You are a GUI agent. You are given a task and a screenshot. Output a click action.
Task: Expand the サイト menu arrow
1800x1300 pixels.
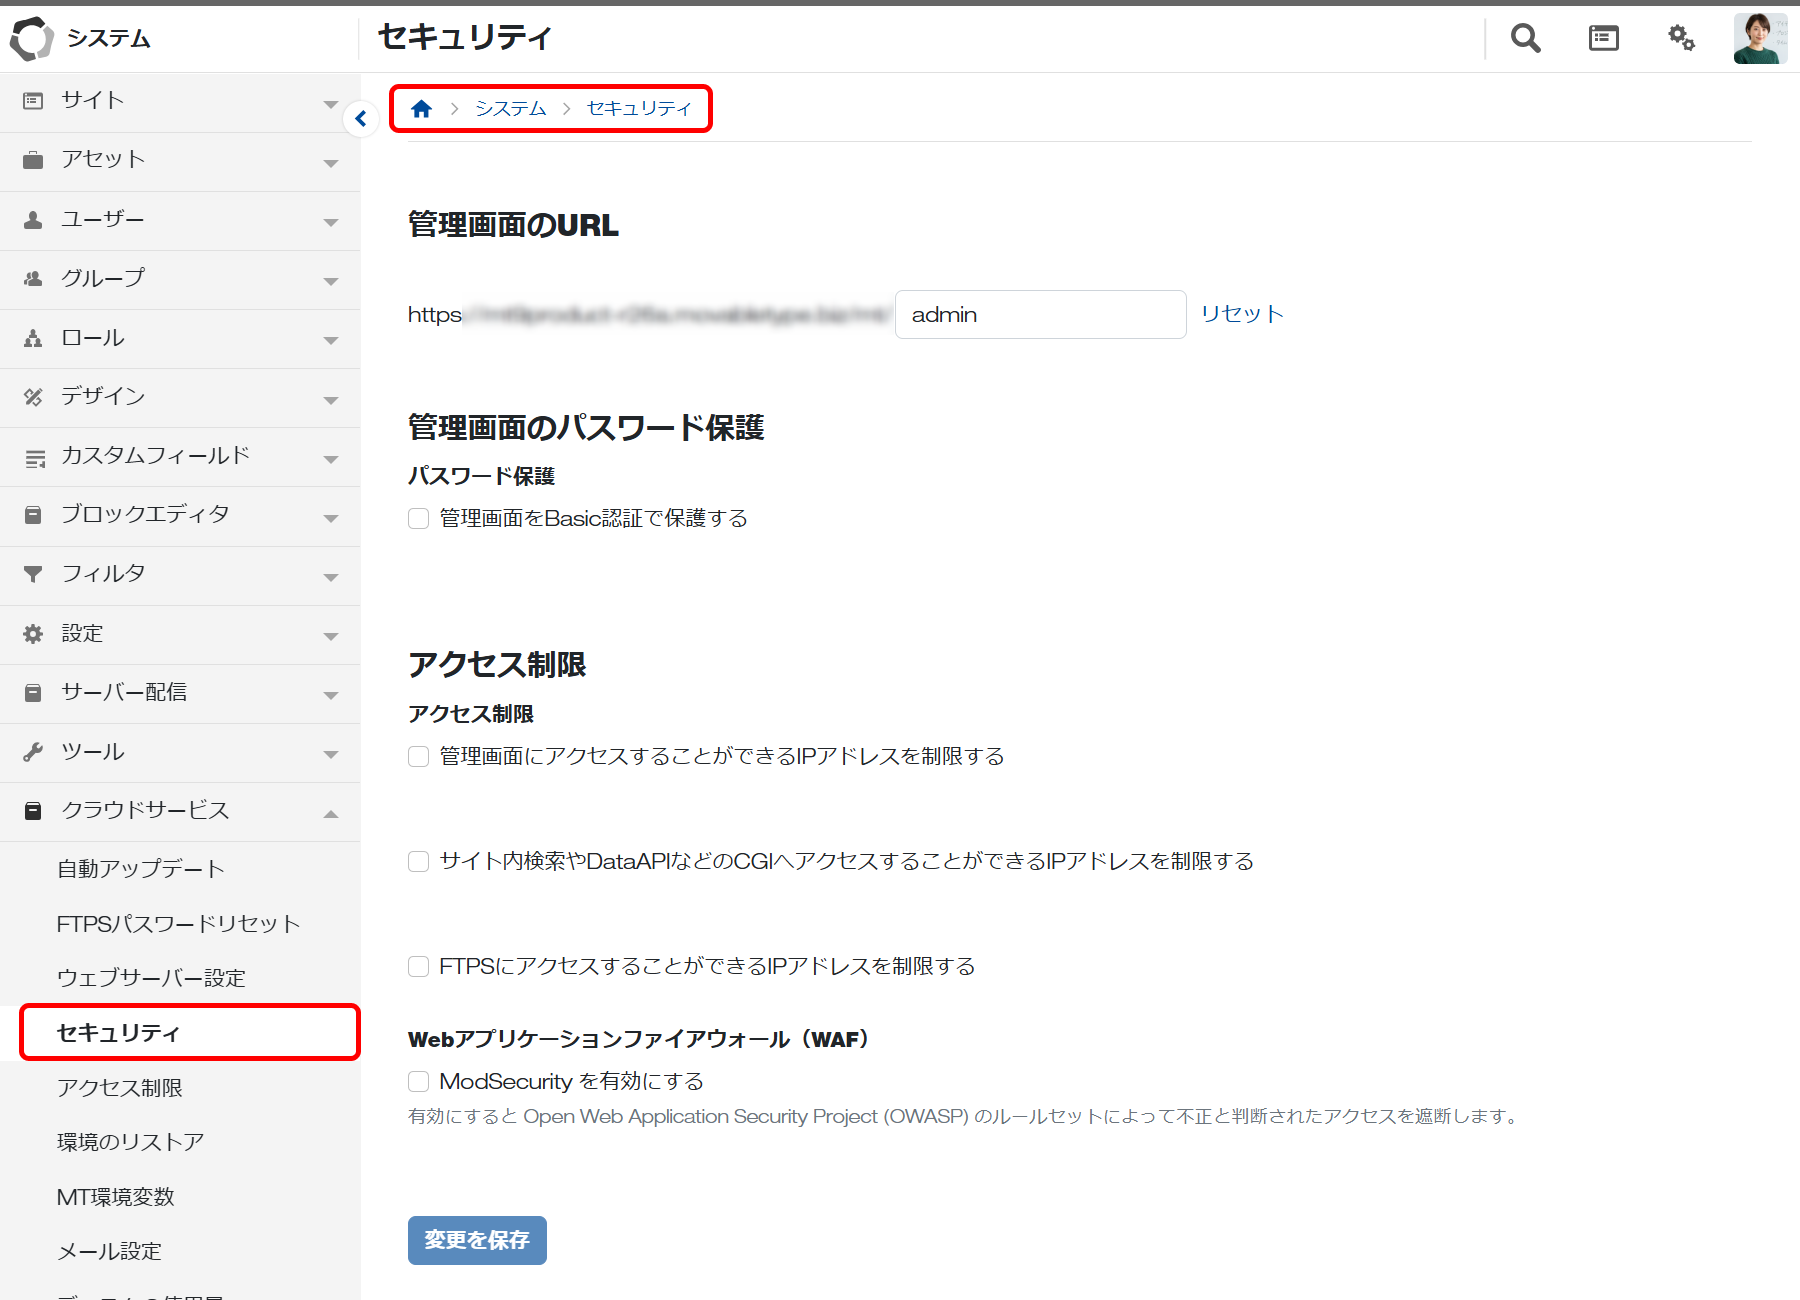pos(331,104)
